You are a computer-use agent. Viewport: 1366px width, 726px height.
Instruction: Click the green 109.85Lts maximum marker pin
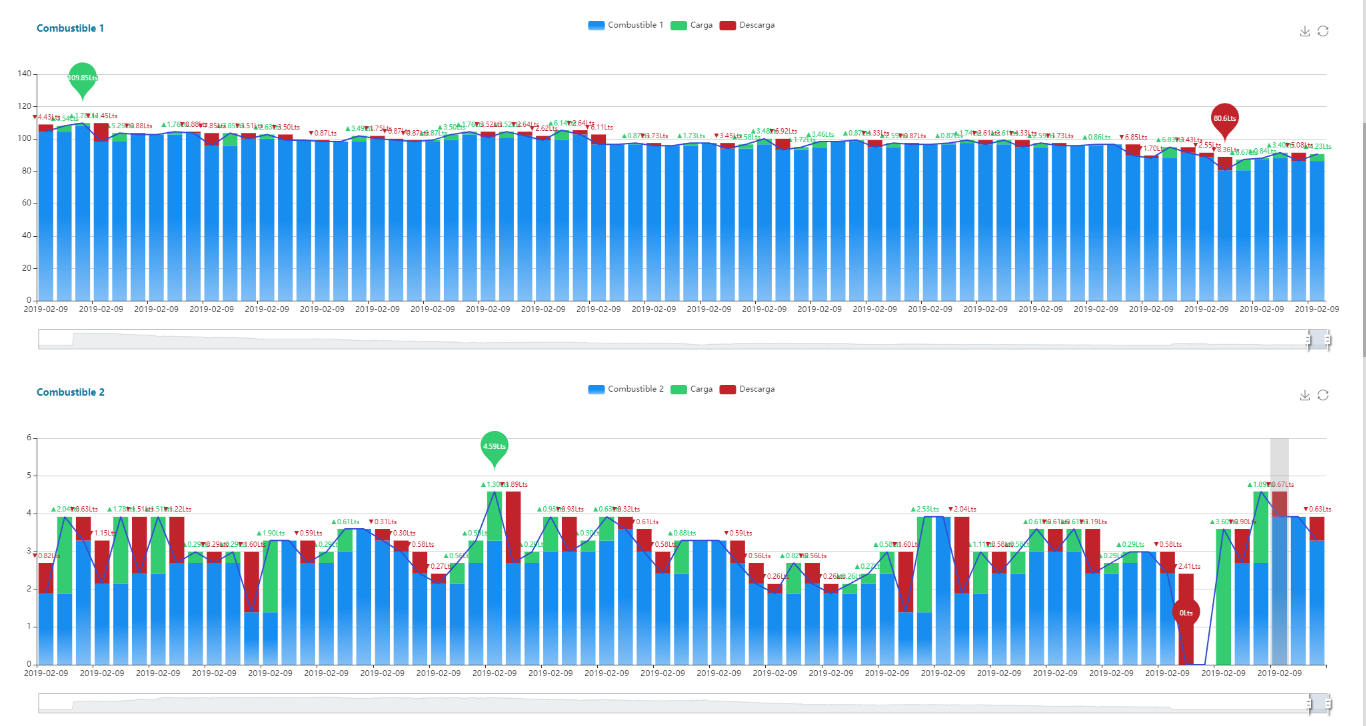[x=83, y=78]
